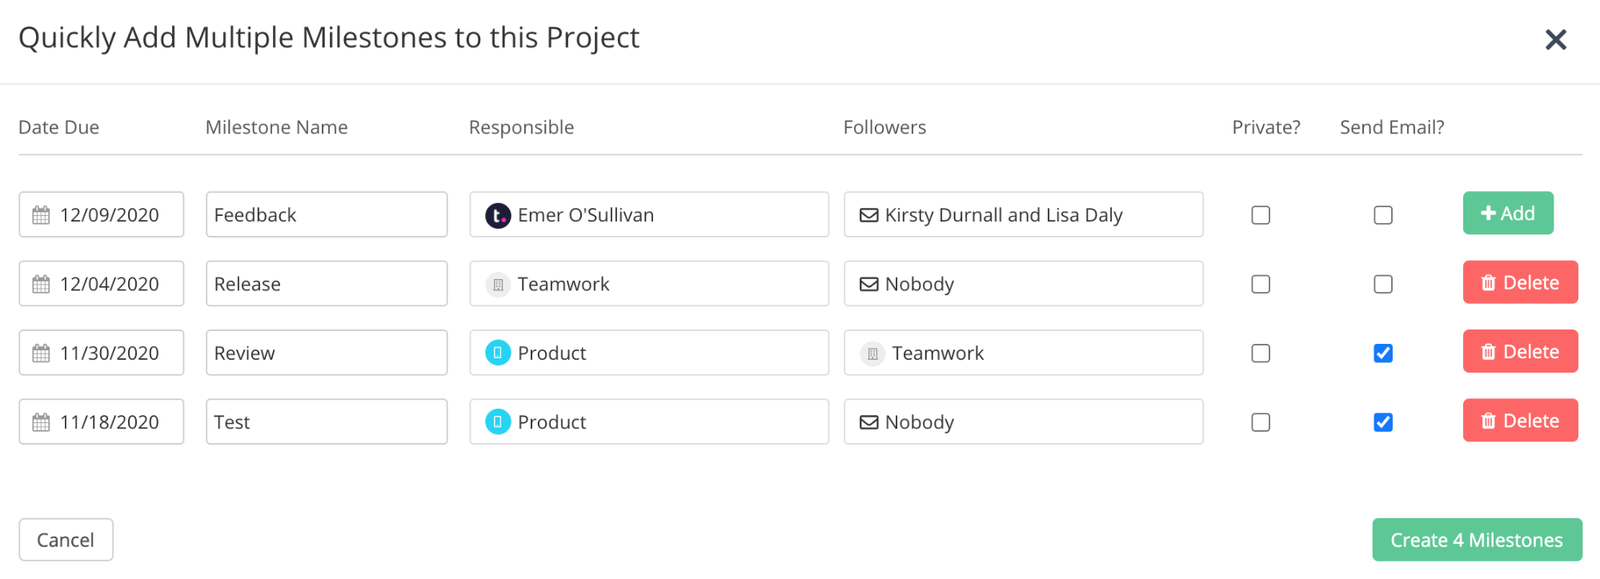
Task: Click plus icon on the Add button
Action: coord(1488,213)
